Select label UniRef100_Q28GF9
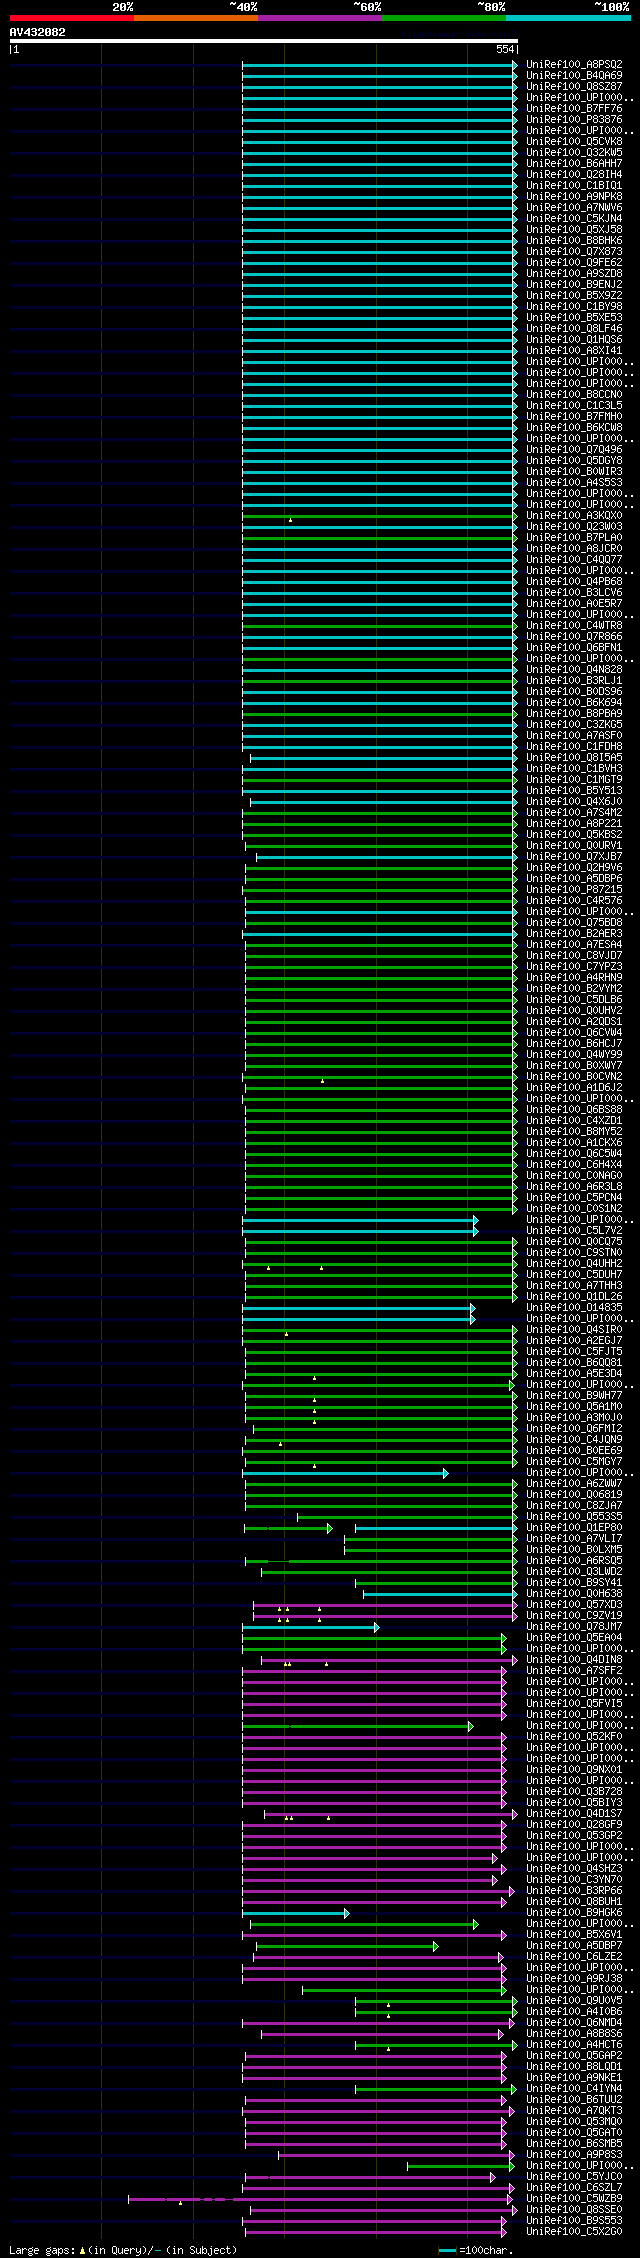This screenshot has height=2258, width=640. point(574,1824)
